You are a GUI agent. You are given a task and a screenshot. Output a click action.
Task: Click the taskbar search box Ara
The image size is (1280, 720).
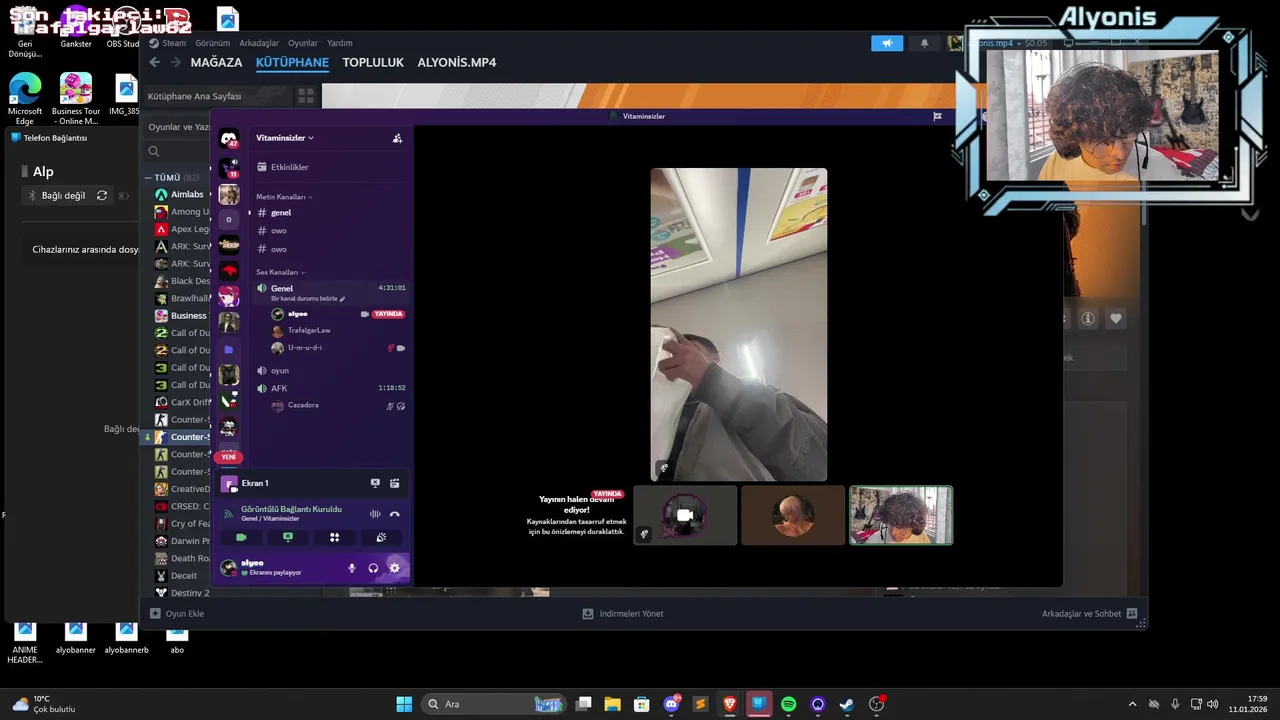point(495,704)
